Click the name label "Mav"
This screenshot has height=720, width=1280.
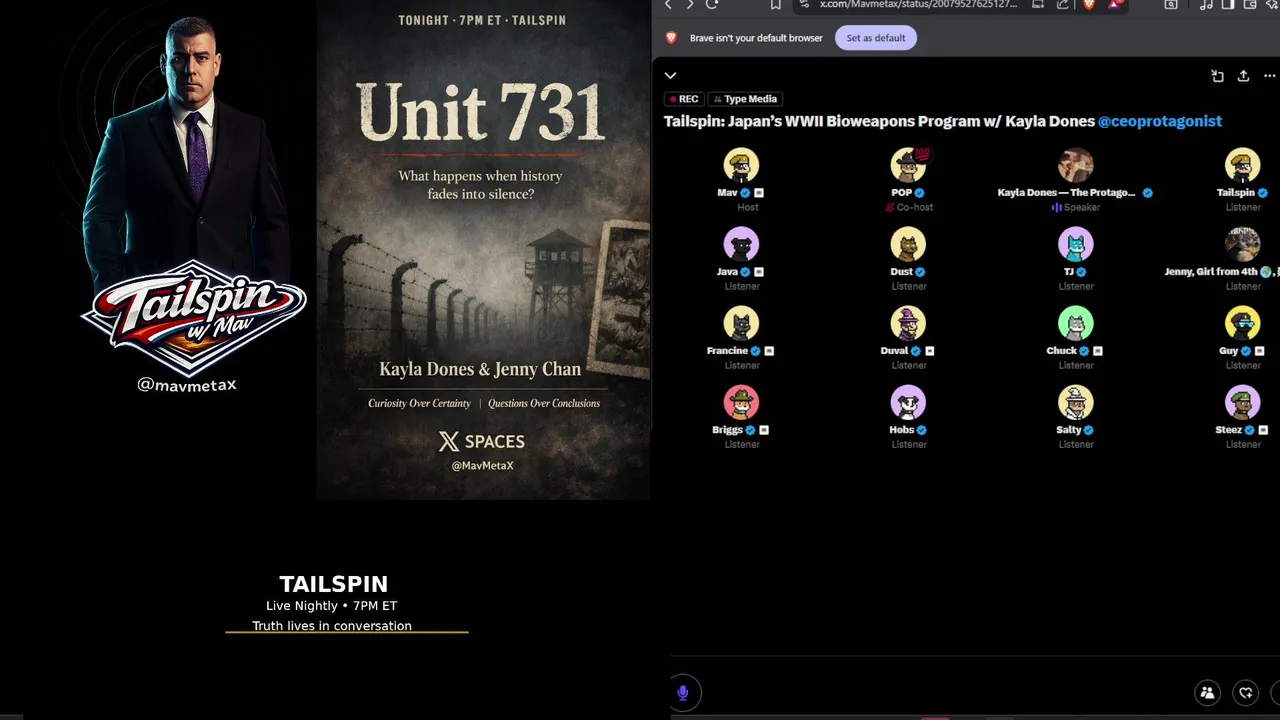tap(727, 193)
